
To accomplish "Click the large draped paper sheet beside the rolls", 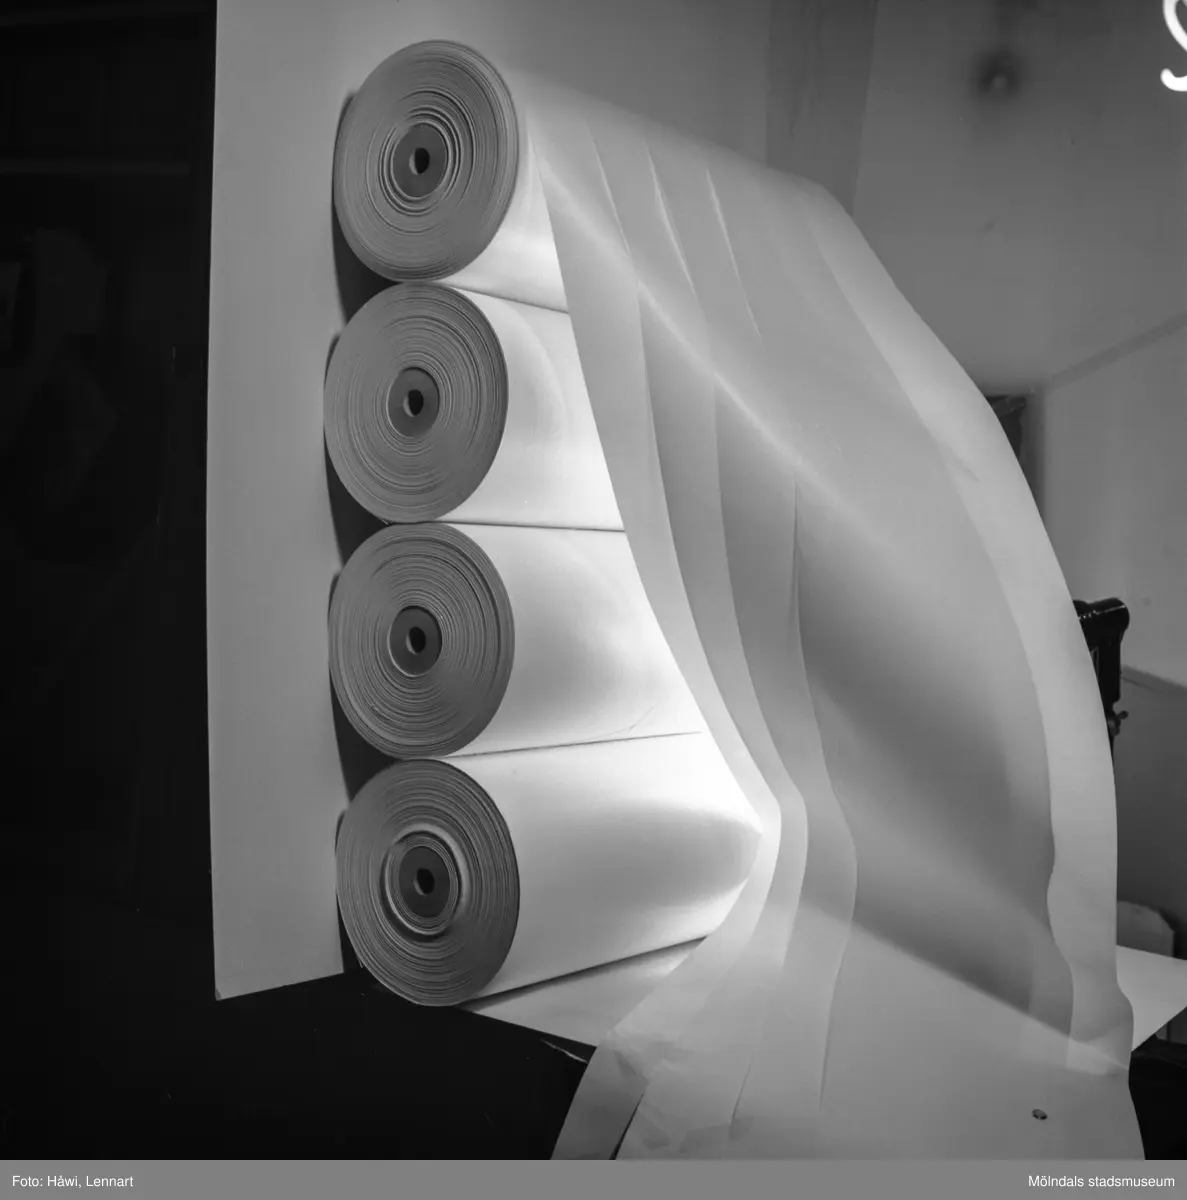I will coord(900,600).
